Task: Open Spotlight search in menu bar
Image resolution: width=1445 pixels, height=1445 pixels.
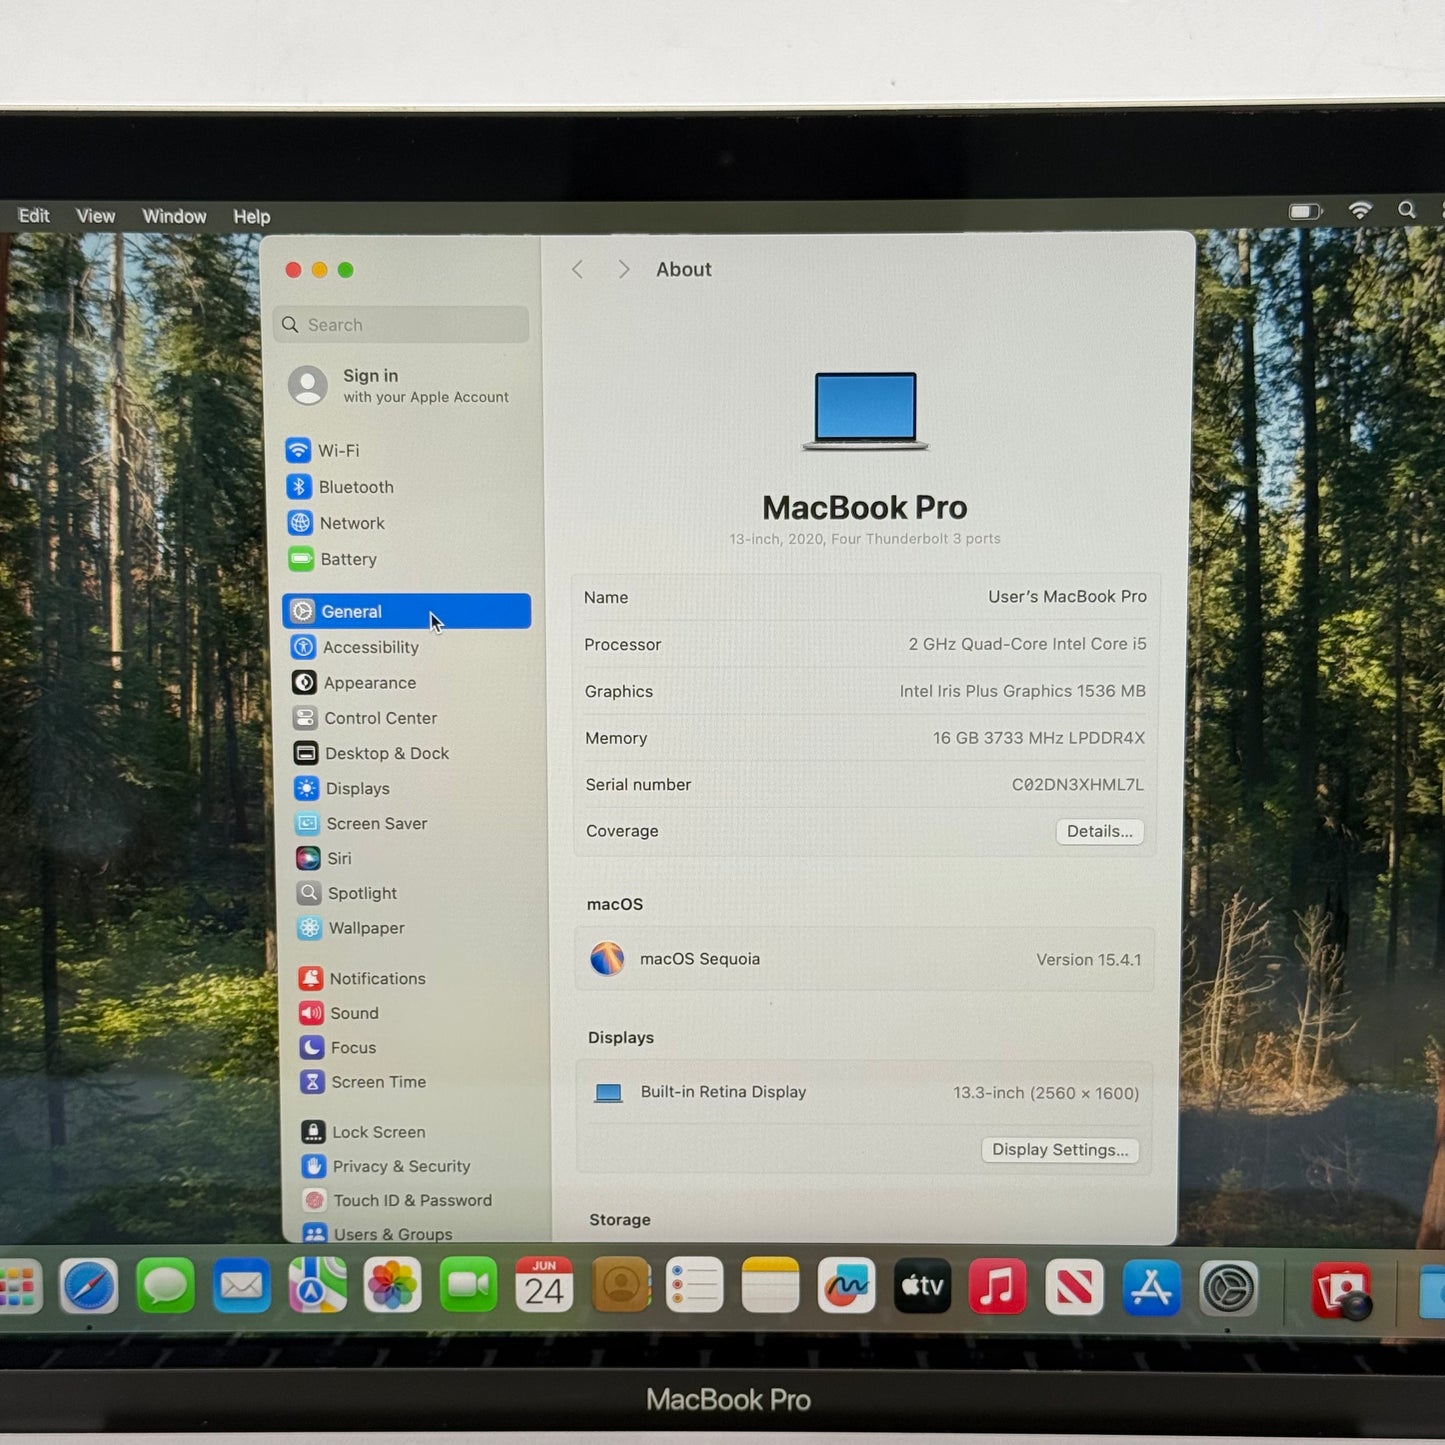Action: pos(1407,210)
